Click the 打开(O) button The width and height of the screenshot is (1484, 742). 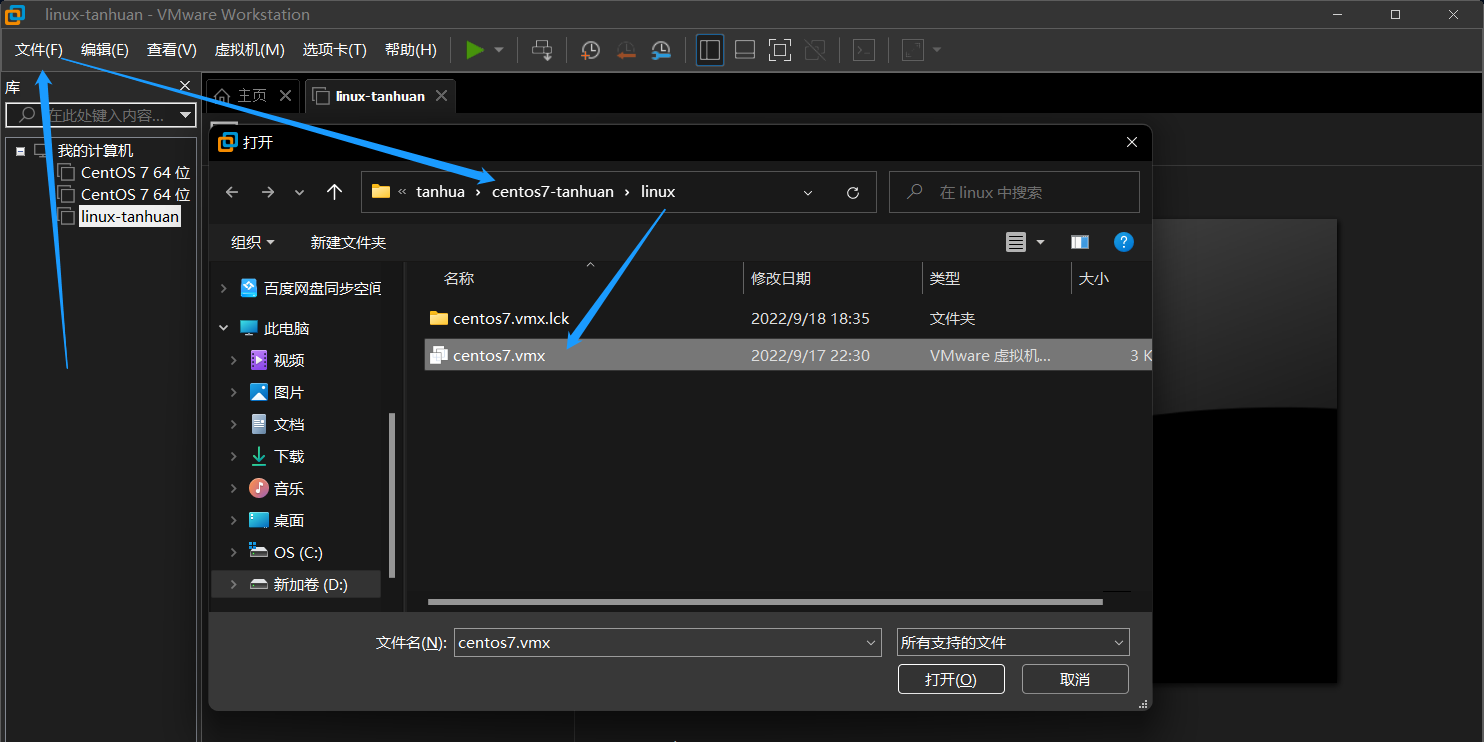pos(951,679)
